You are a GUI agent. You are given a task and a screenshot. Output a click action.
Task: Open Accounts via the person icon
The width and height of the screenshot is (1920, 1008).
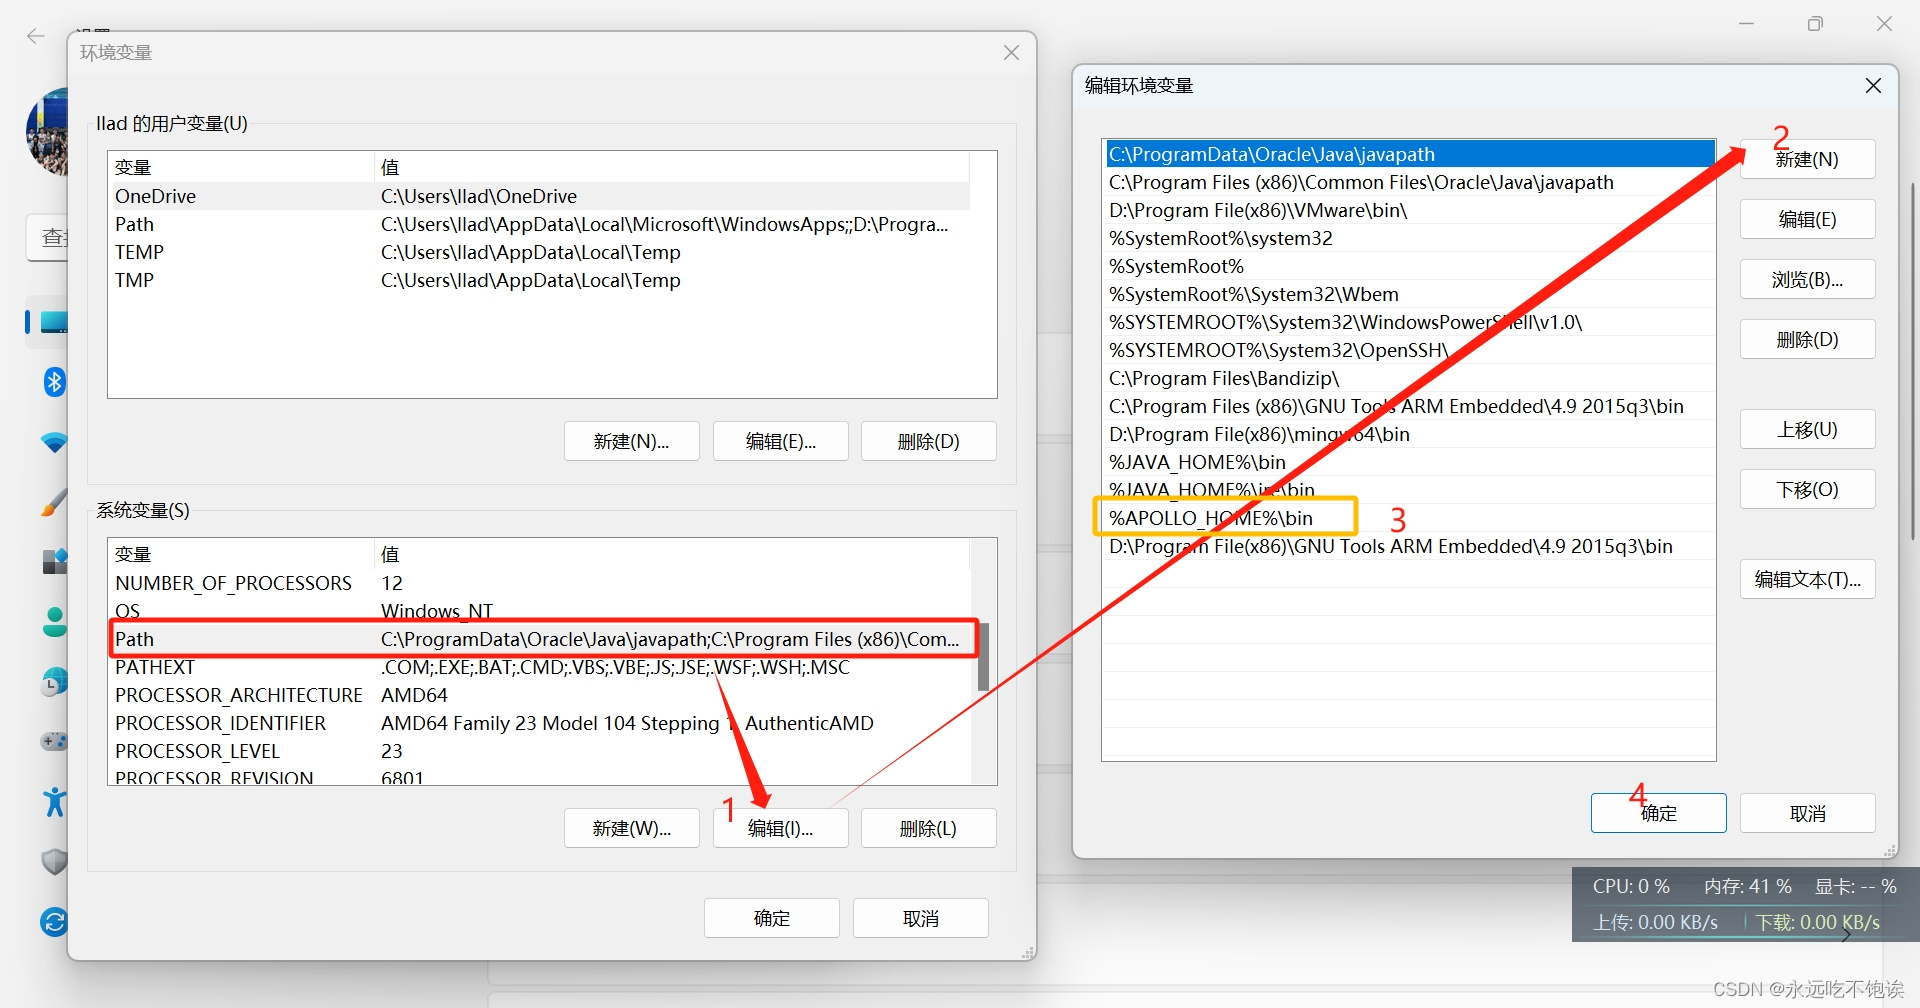(x=54, y=621)
